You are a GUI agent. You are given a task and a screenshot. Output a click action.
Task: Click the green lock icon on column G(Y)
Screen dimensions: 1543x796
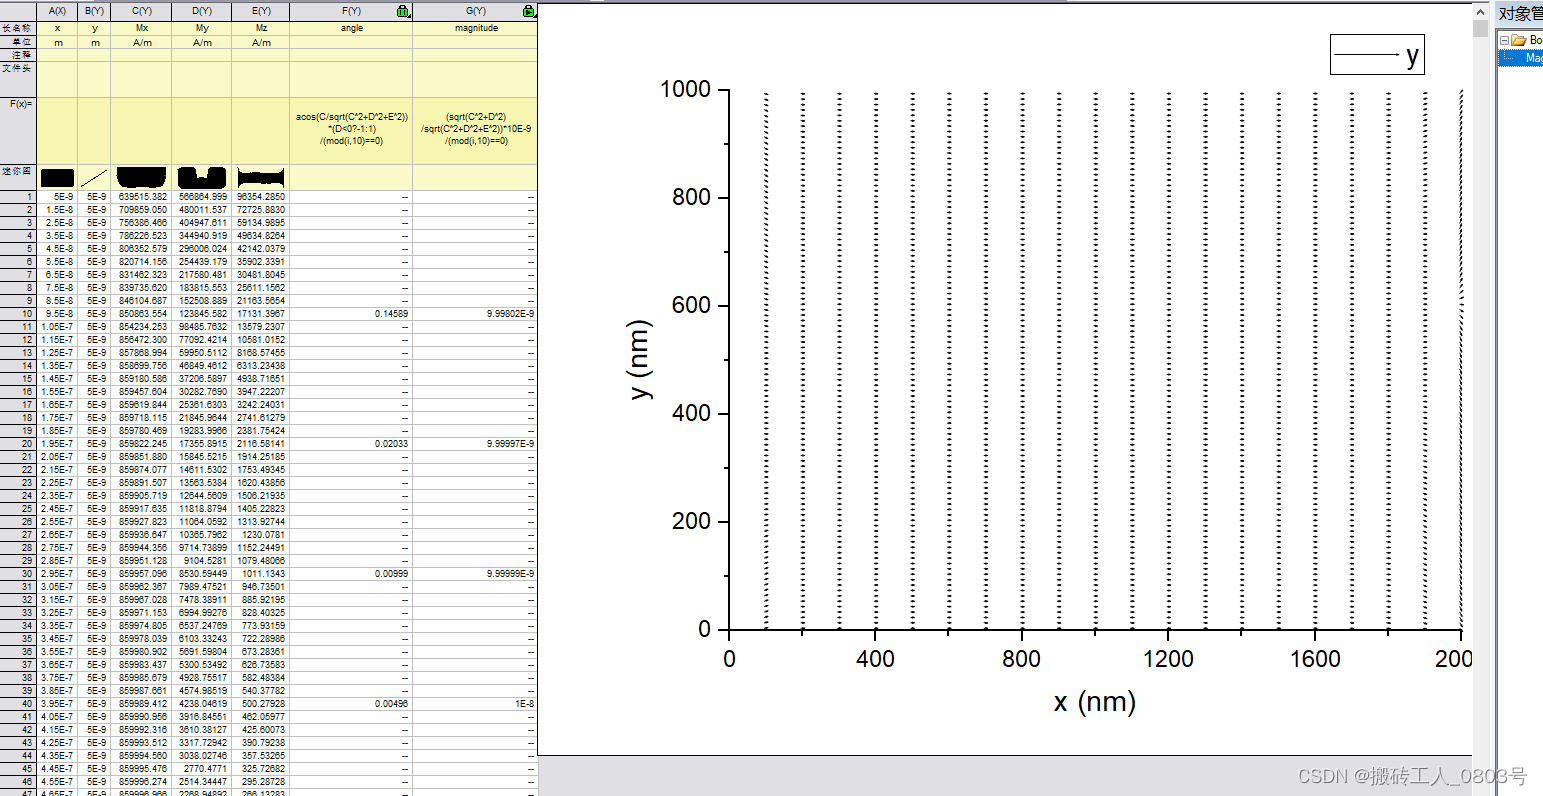528,12
